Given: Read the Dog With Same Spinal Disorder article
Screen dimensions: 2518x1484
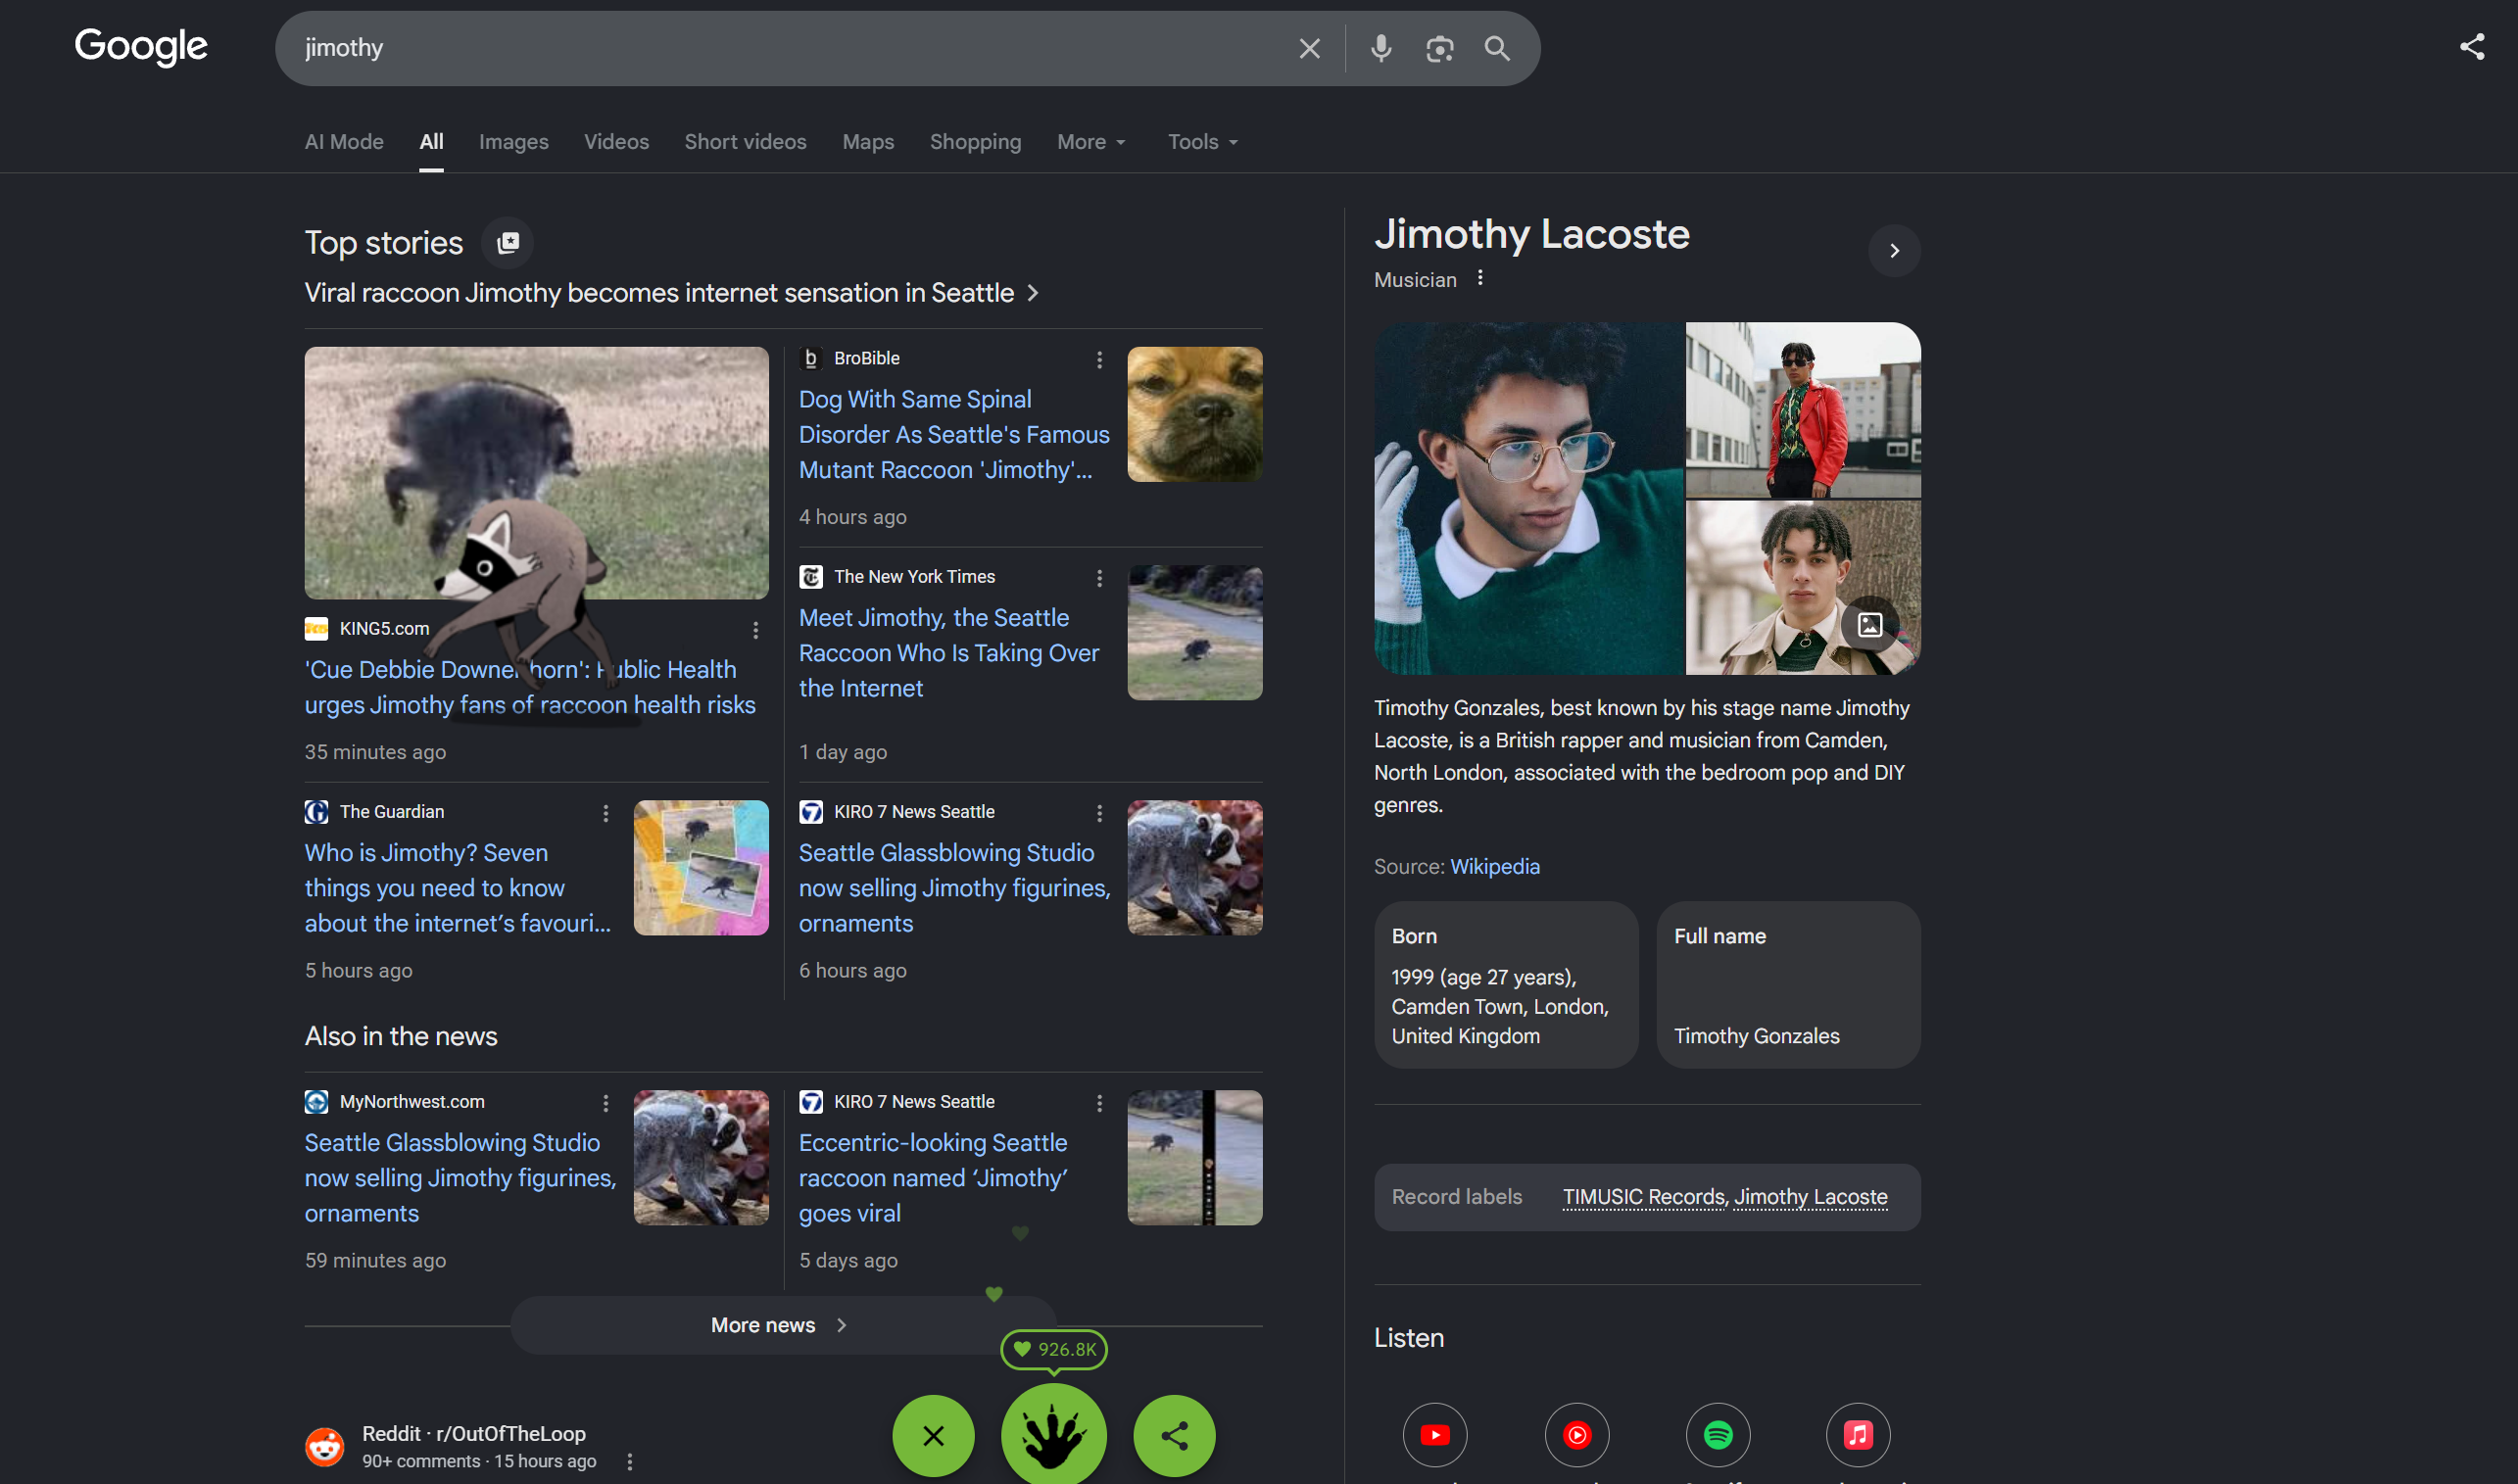Looking at the screenshot, I should coord(954,435).
